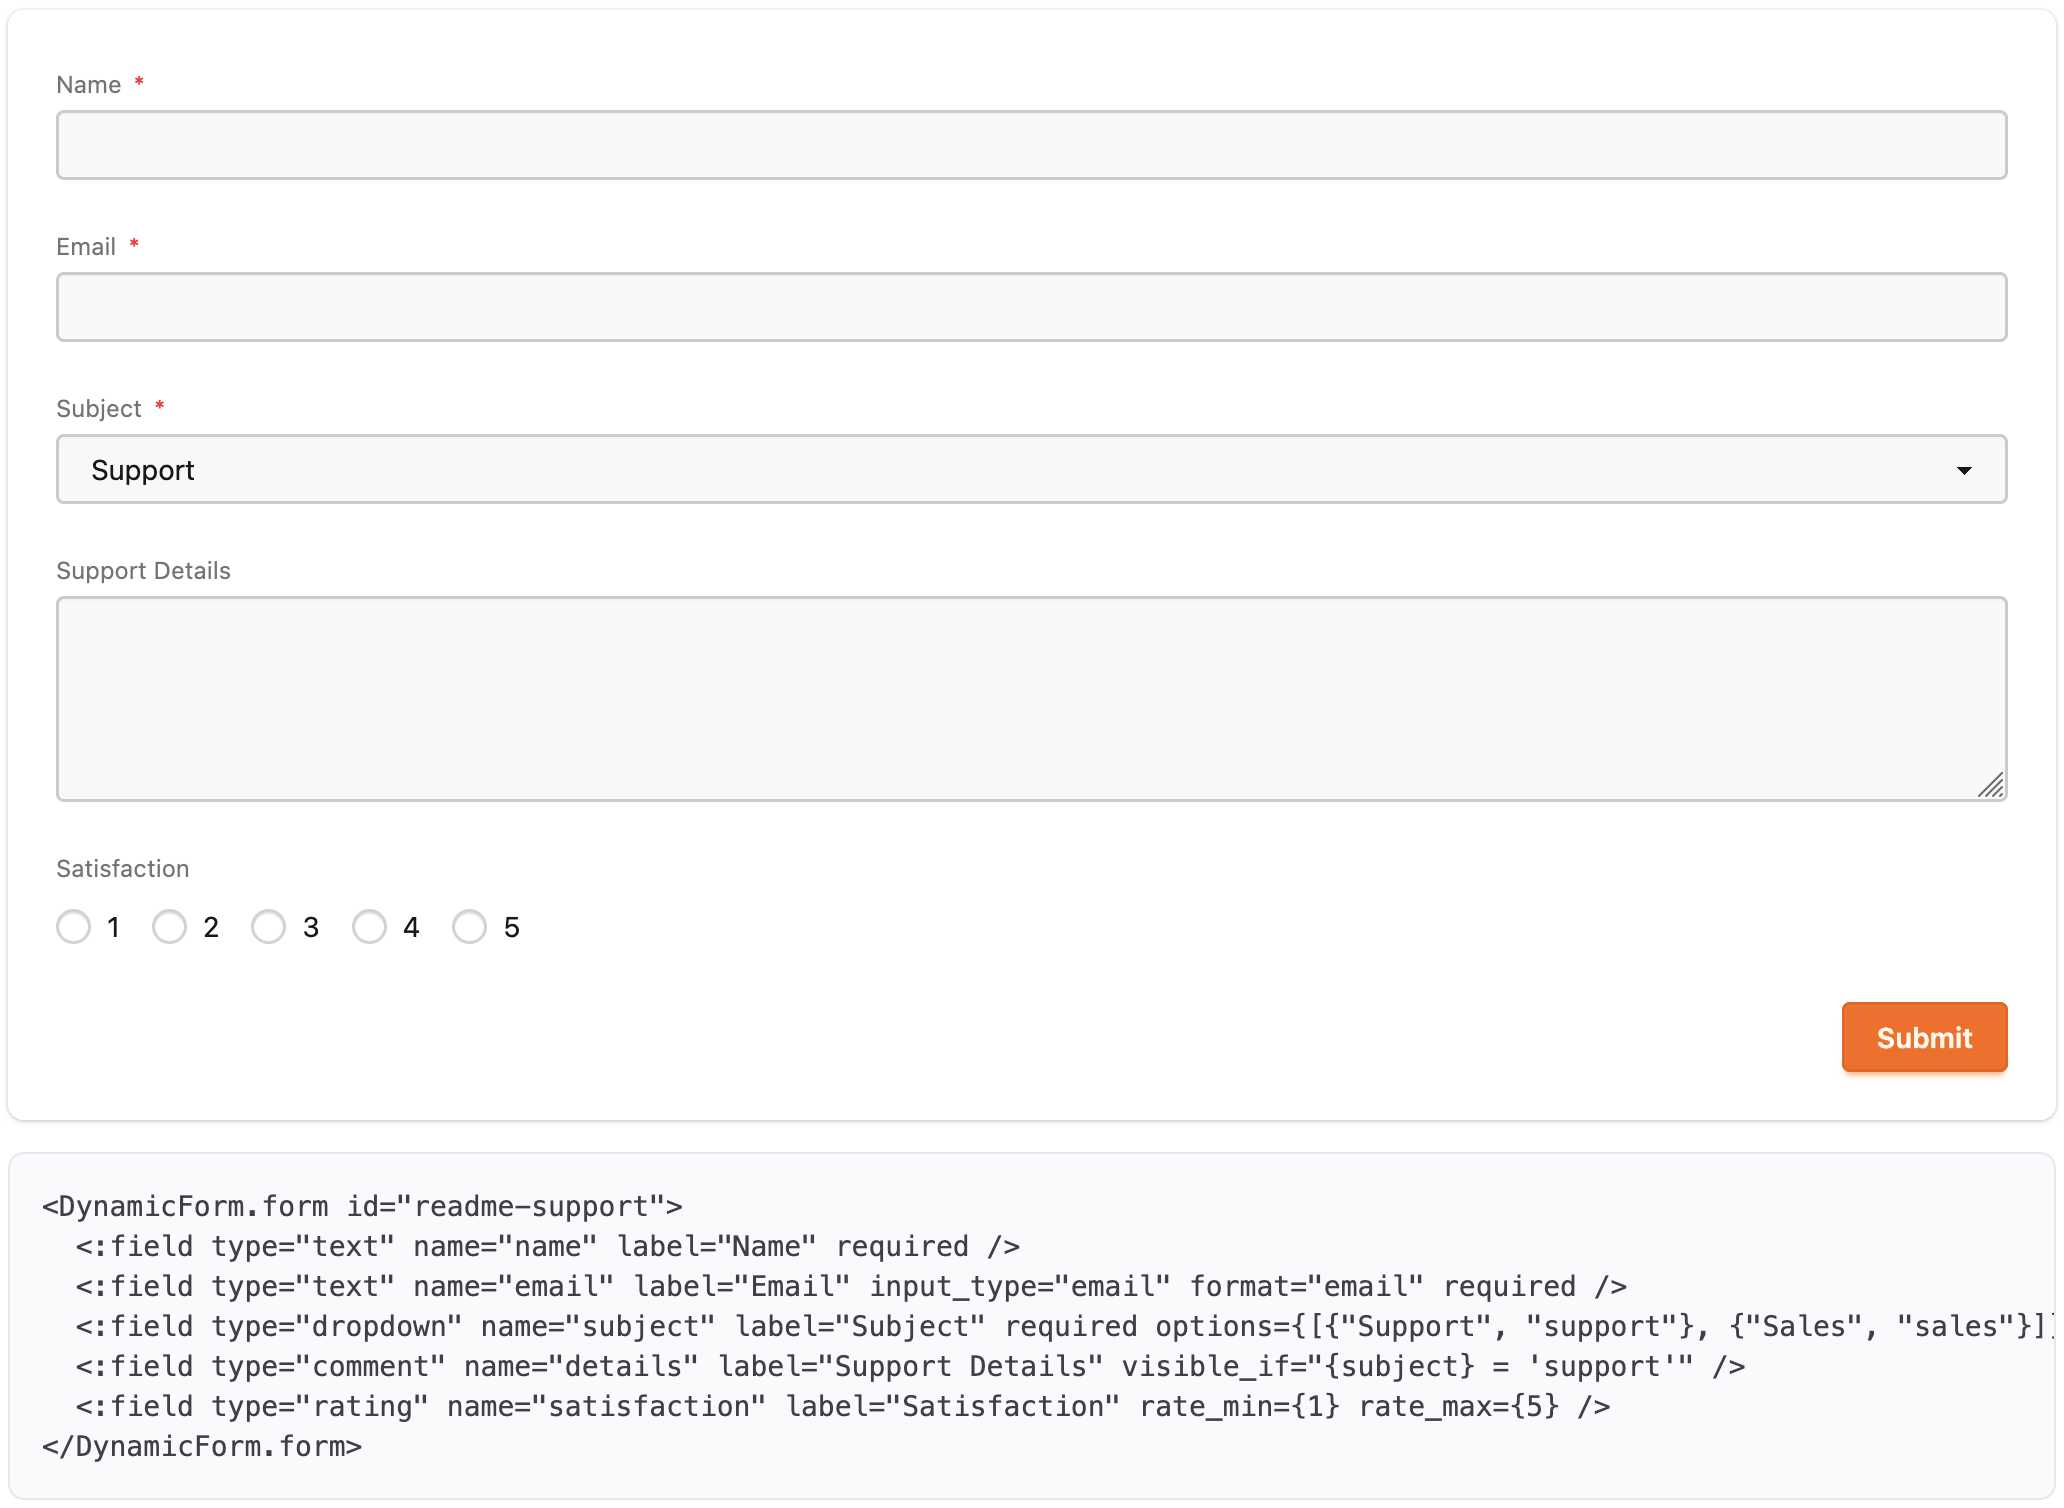The image size is (2064, 1508).
Task: Focus the Email input field
Action: [1031, 307]
